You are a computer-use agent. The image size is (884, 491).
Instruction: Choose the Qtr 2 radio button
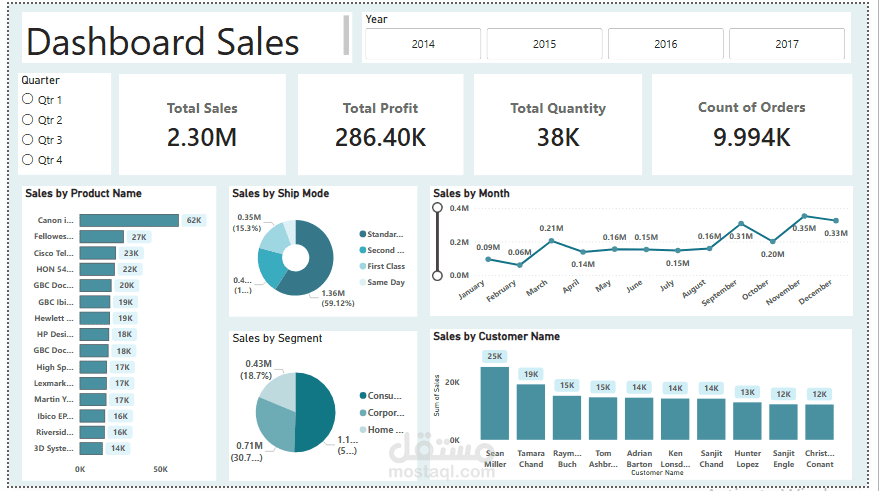pos(28,120)
